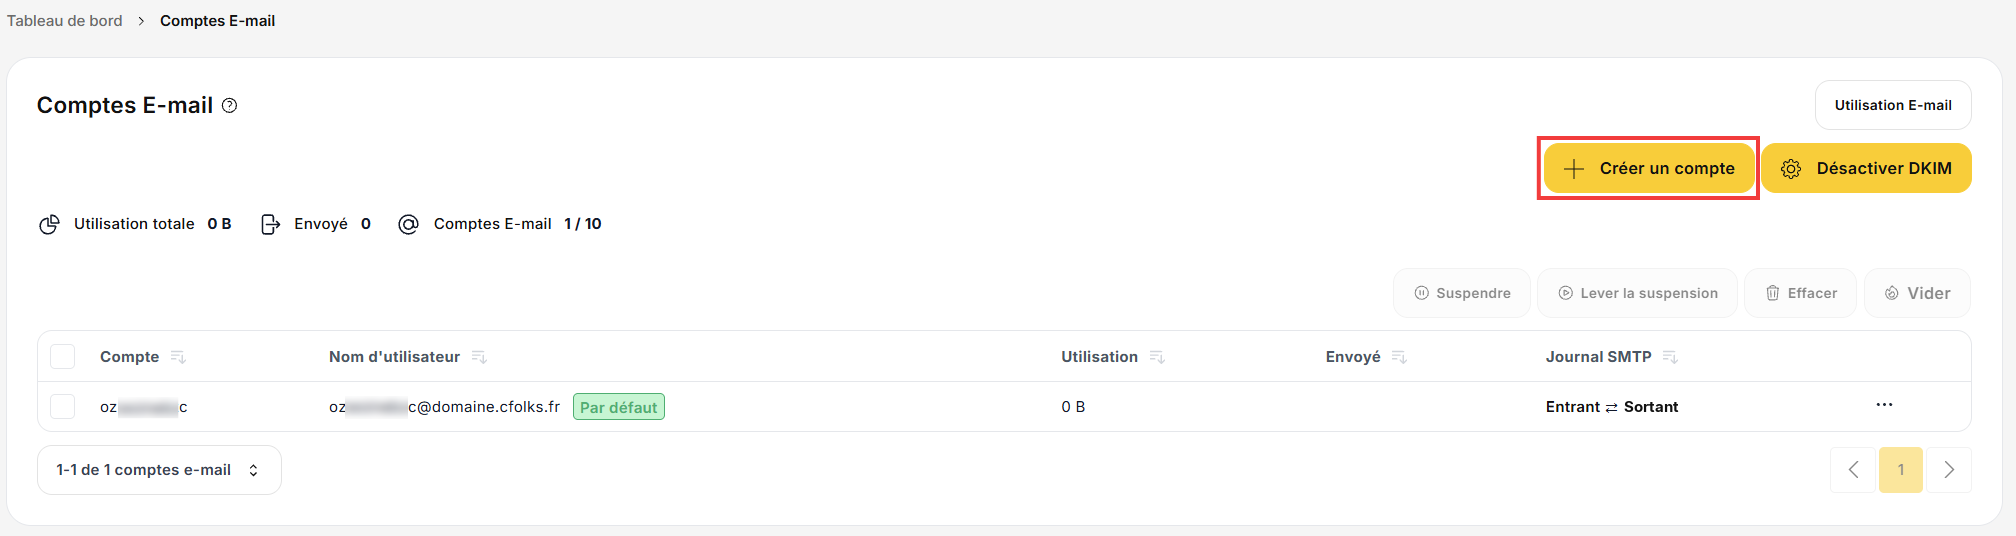Open the three-dot row actions menu
Image resolution: width=2016 pixels, height=536 pixels.
click(x=1884, y=405)
